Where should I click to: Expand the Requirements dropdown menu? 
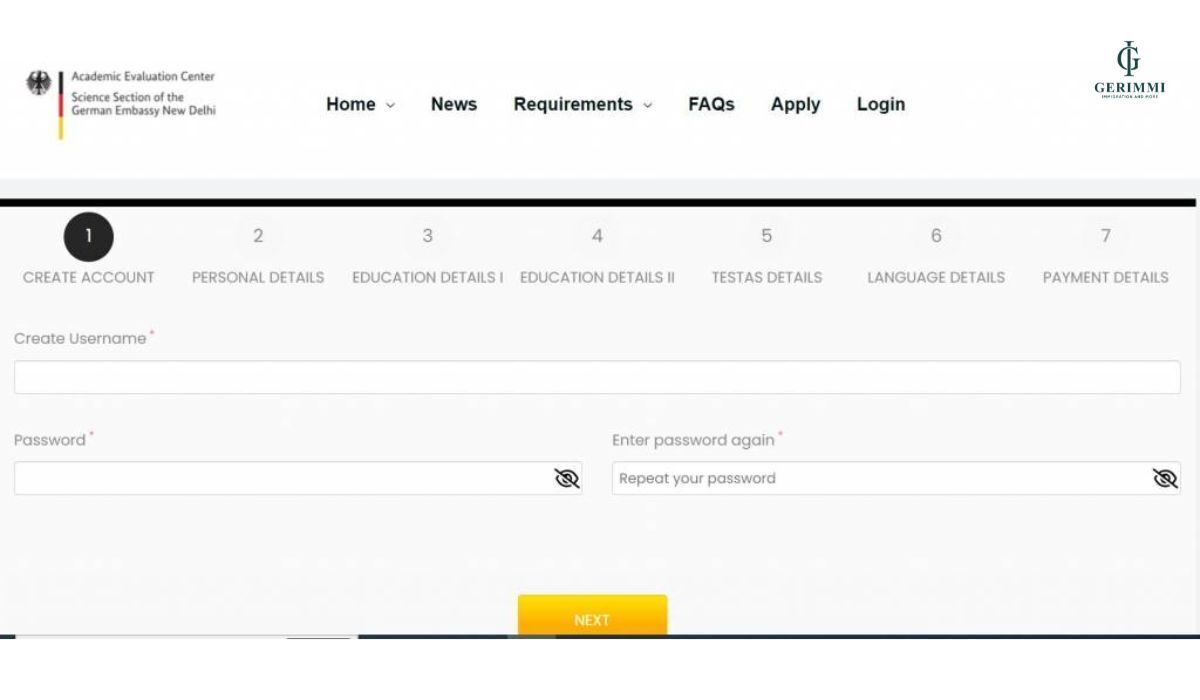[x=582, y=104]
